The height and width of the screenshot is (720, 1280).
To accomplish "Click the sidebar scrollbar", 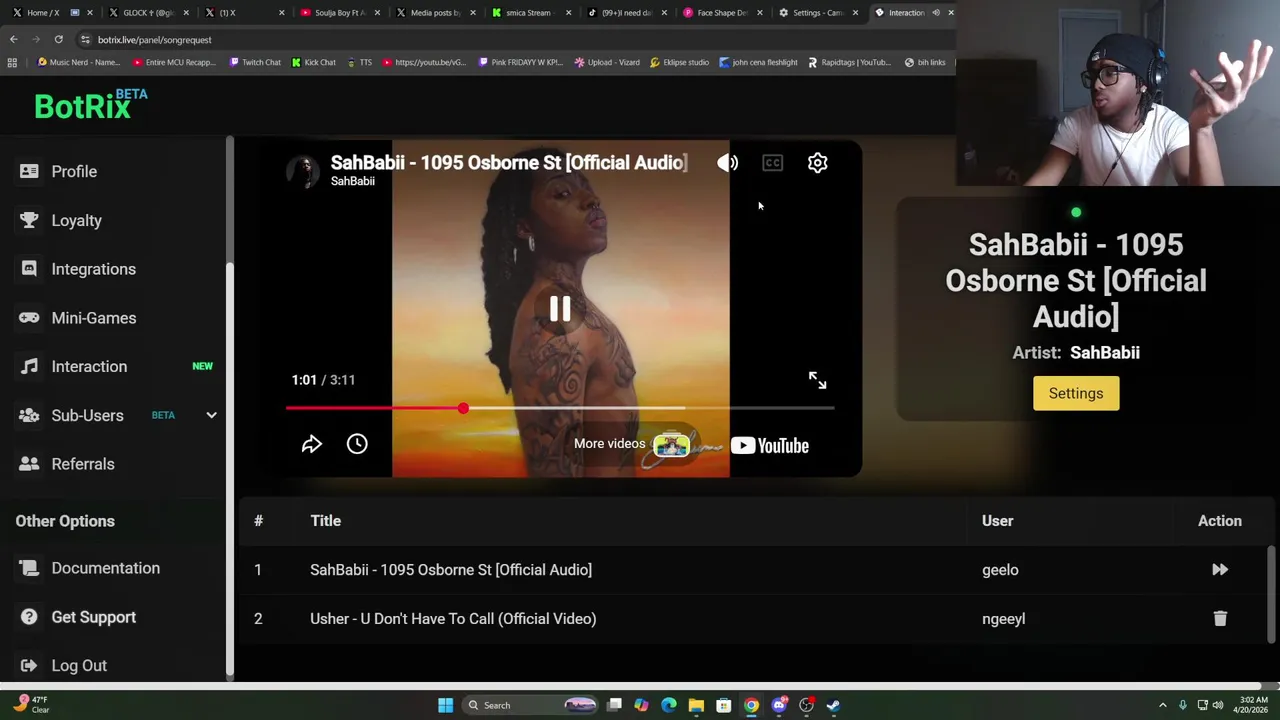I will [230, 470].
